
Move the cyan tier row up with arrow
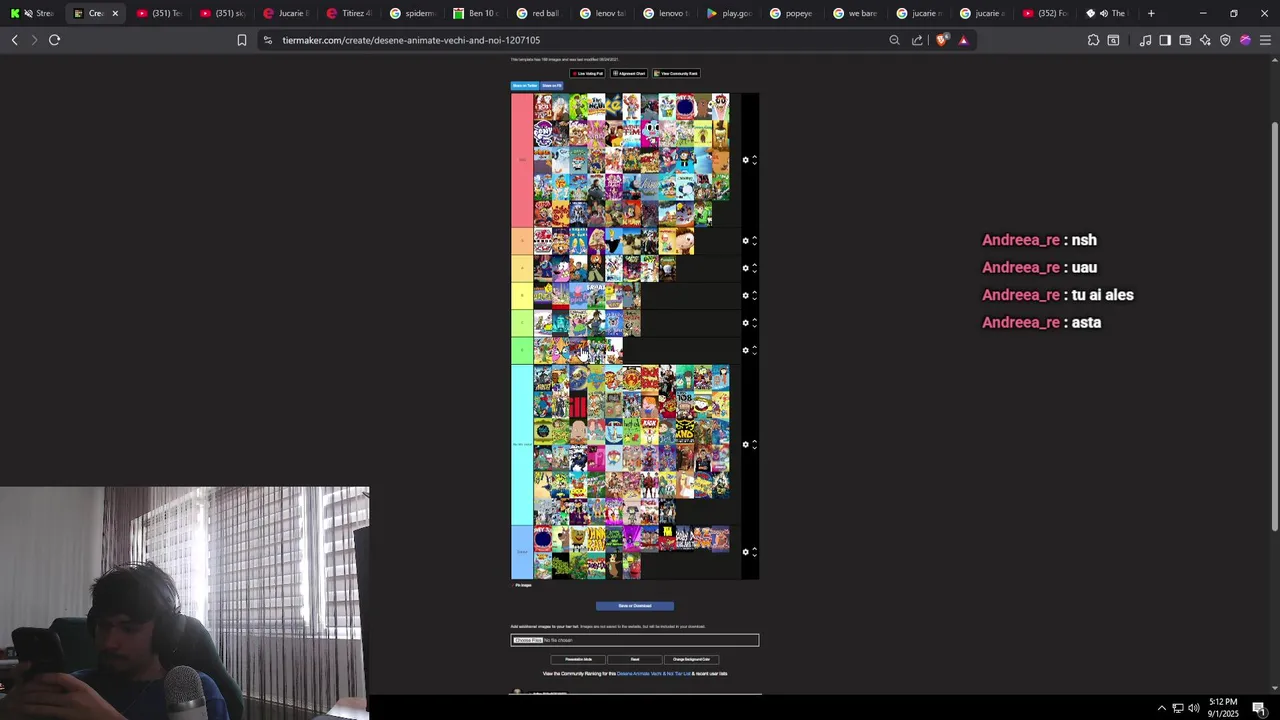[x=754, y=441]
